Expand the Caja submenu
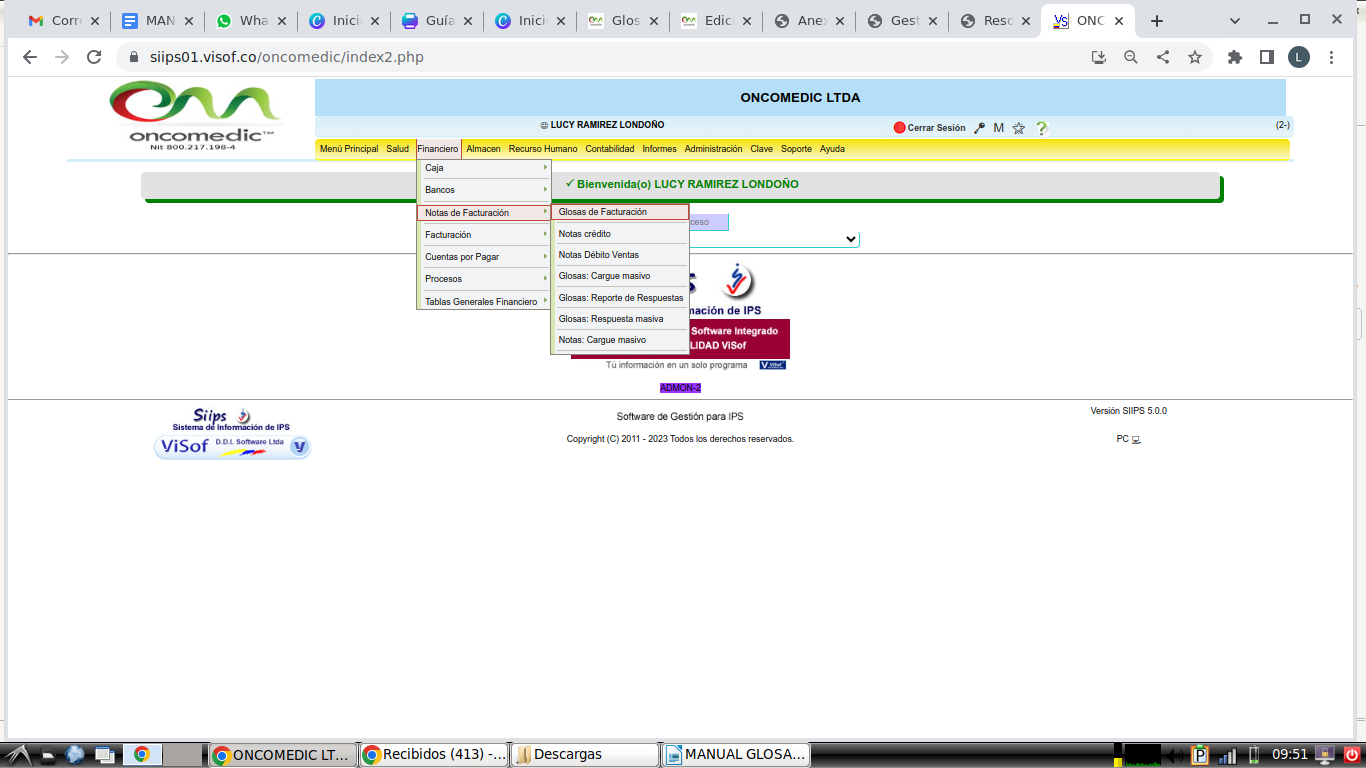This screenshot has width=1366, height=768. point(484,168)
